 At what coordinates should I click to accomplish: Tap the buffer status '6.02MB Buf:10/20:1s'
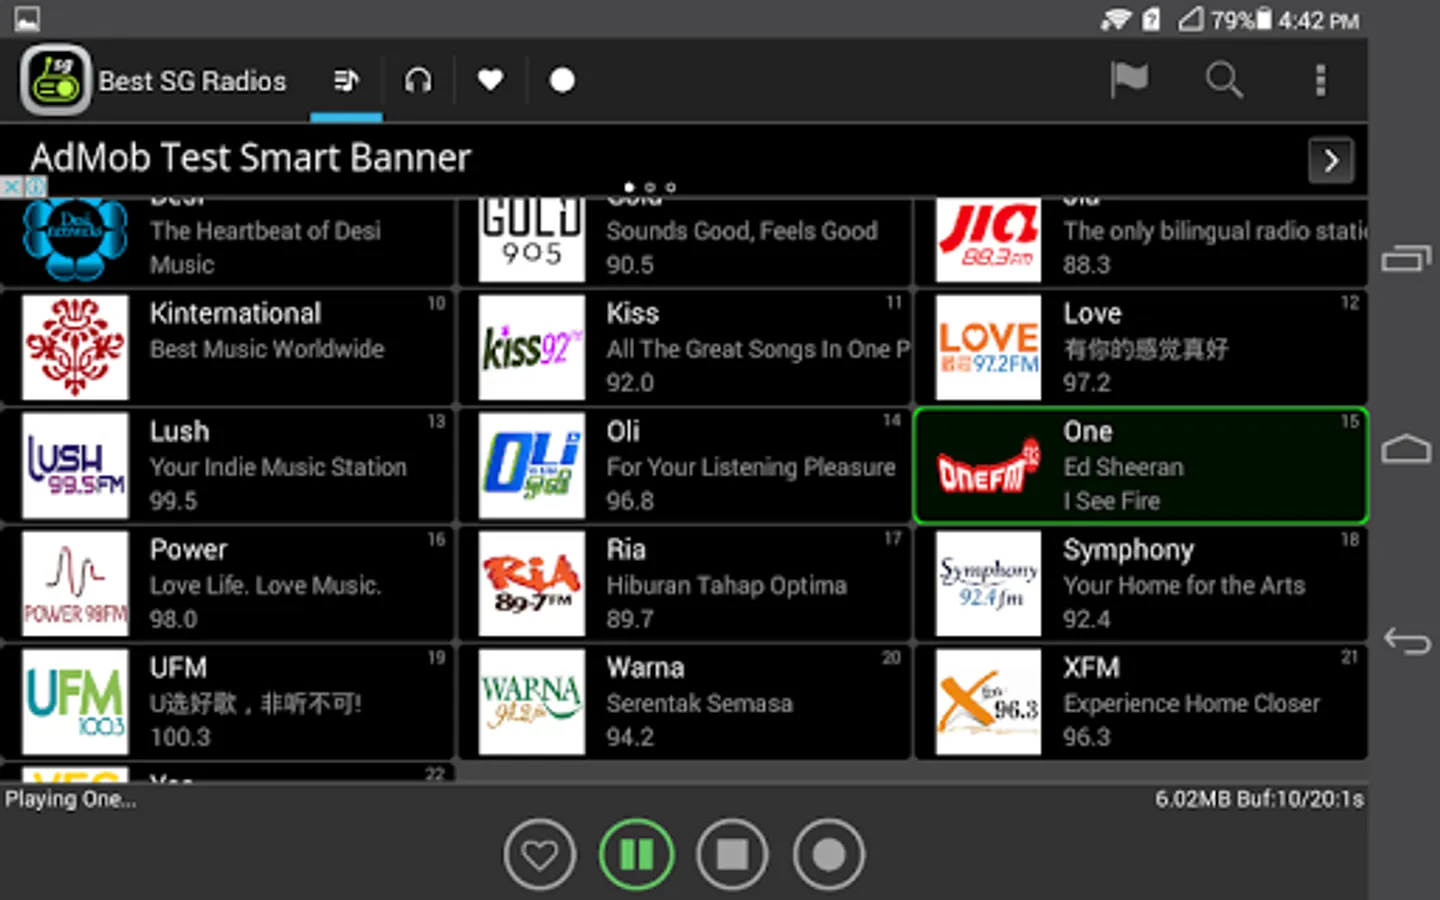1259,799
